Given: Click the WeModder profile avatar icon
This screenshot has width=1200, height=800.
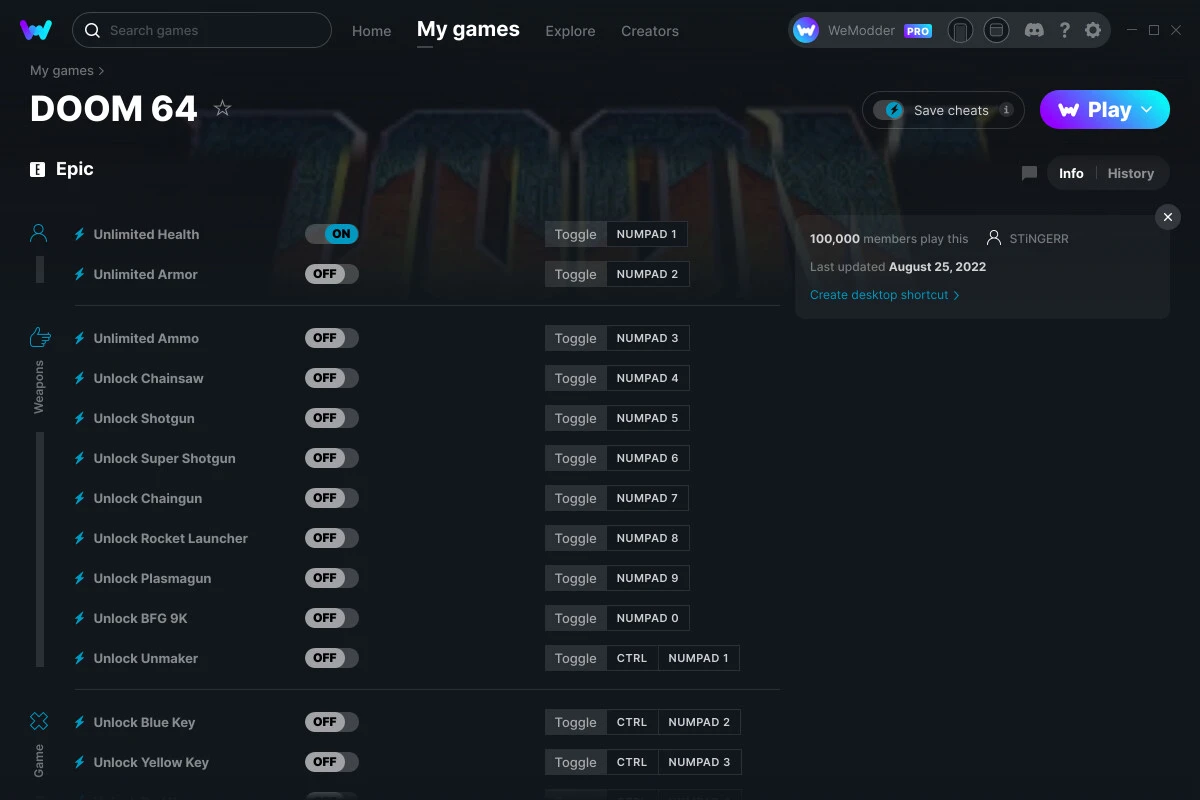Looking at the screenshot, I should pos(806,31).
